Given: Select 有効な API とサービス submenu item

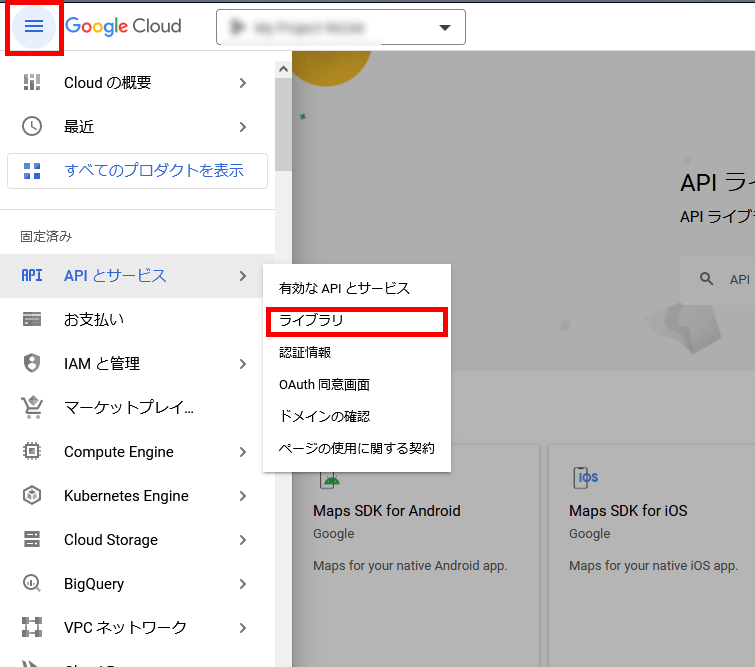Looking at the screenshot, I should (357, 288).
